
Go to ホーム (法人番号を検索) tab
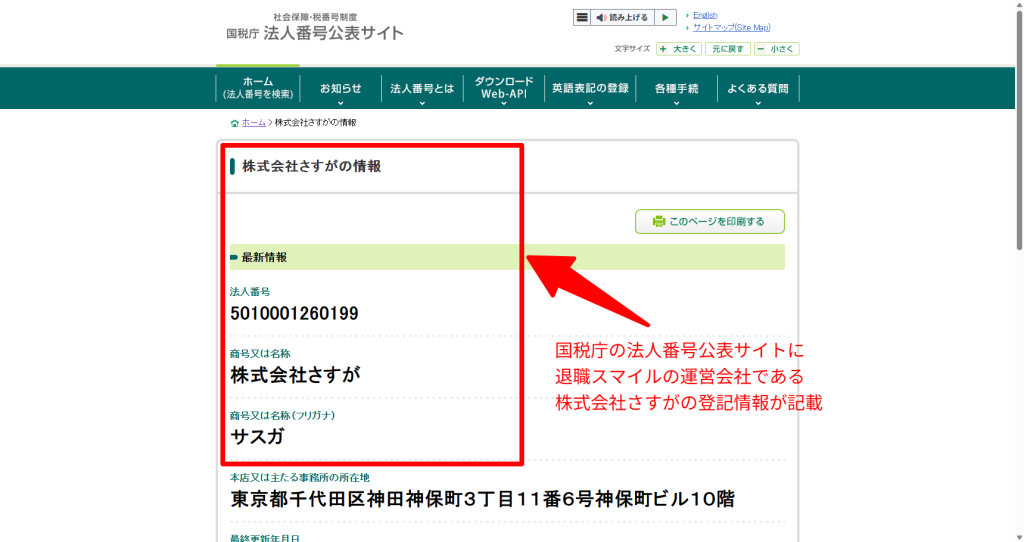[x=258, y=88]
